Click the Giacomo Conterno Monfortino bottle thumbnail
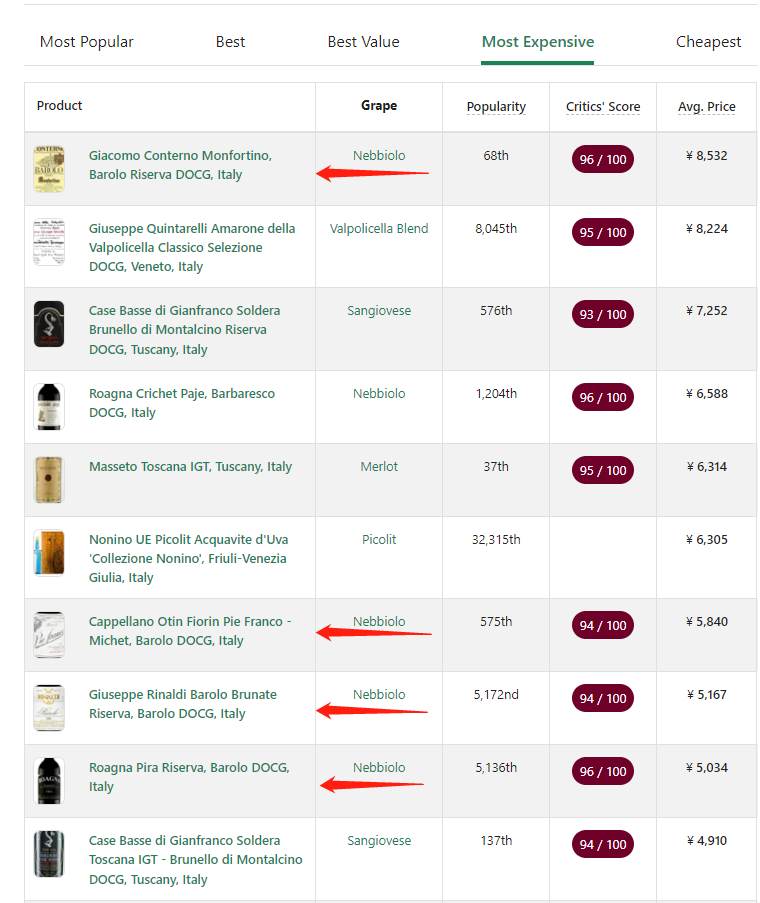760x903 pixels. click(49, 168)
